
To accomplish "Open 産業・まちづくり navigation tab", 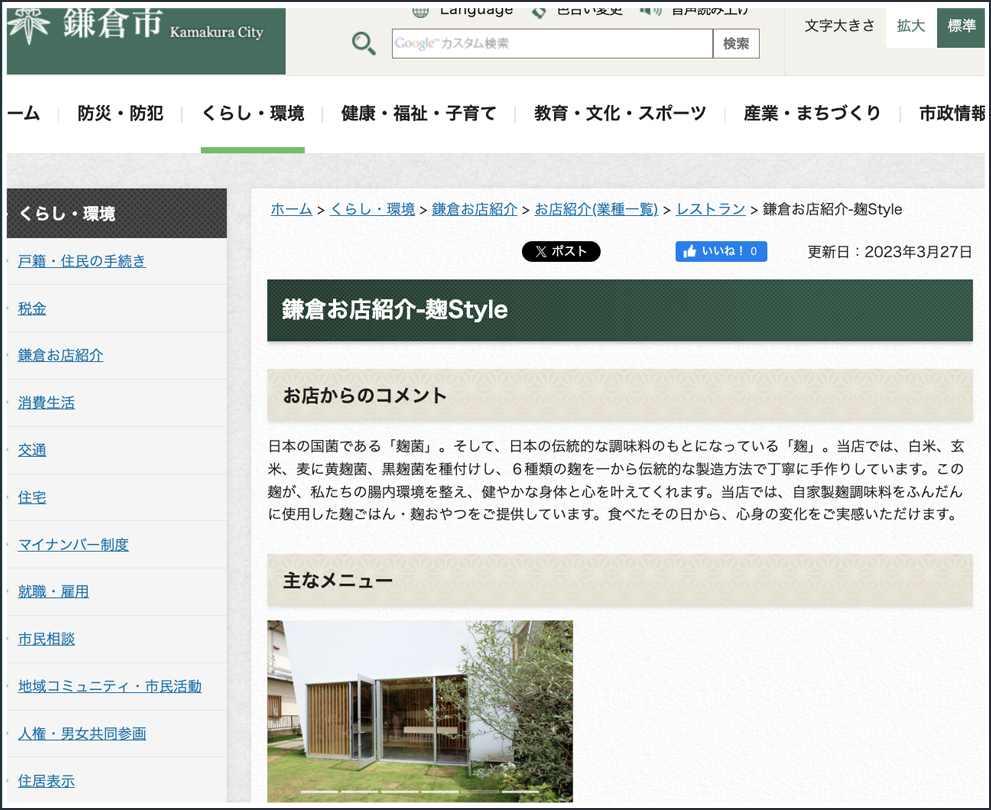I will coord(812,113).
